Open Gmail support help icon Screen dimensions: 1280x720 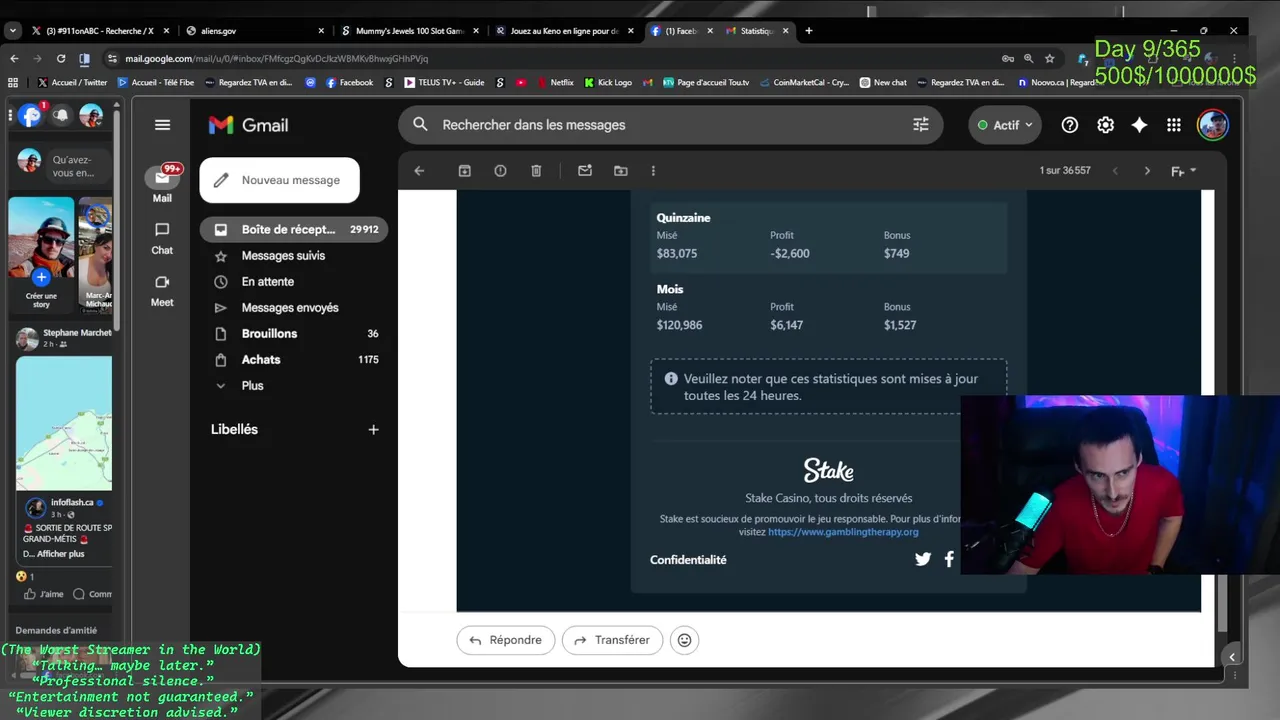(x=1070, y=125)
